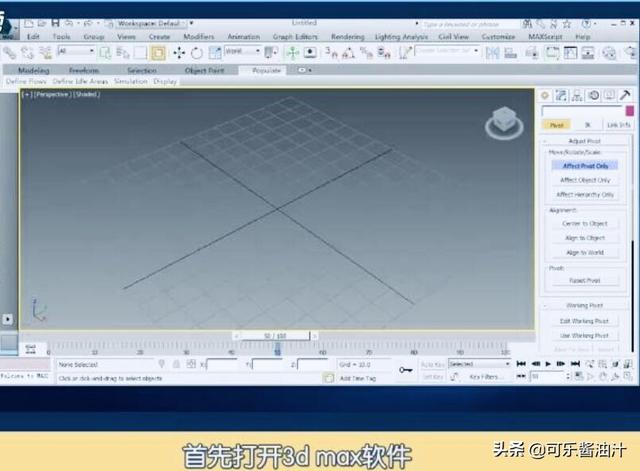The image size is (640, 471).
Task: Click the Play Animation button
Action: (x=548, y=364)
